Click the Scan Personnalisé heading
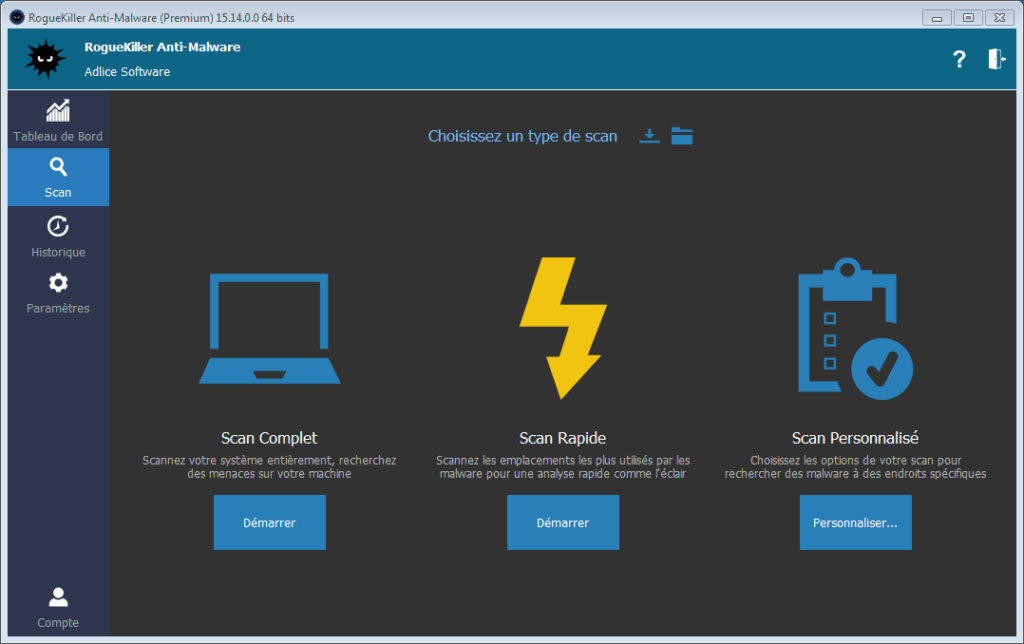 tap(855, 438)
